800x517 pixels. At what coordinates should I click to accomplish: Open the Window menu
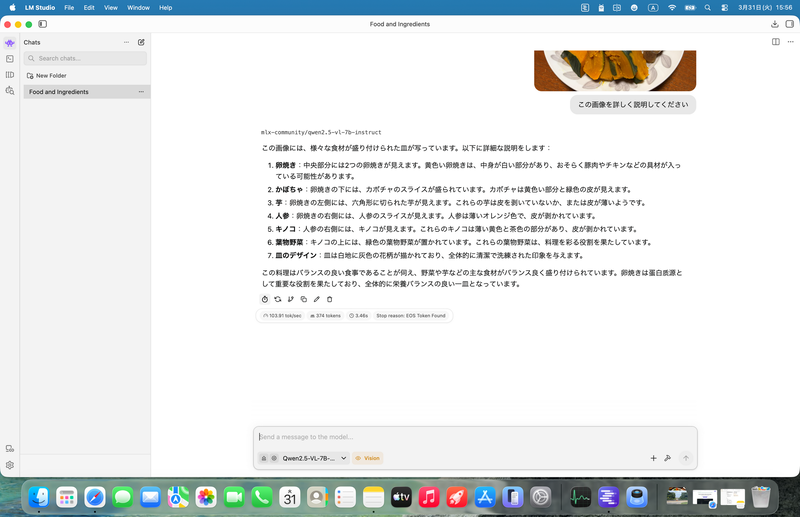point(138,8)
